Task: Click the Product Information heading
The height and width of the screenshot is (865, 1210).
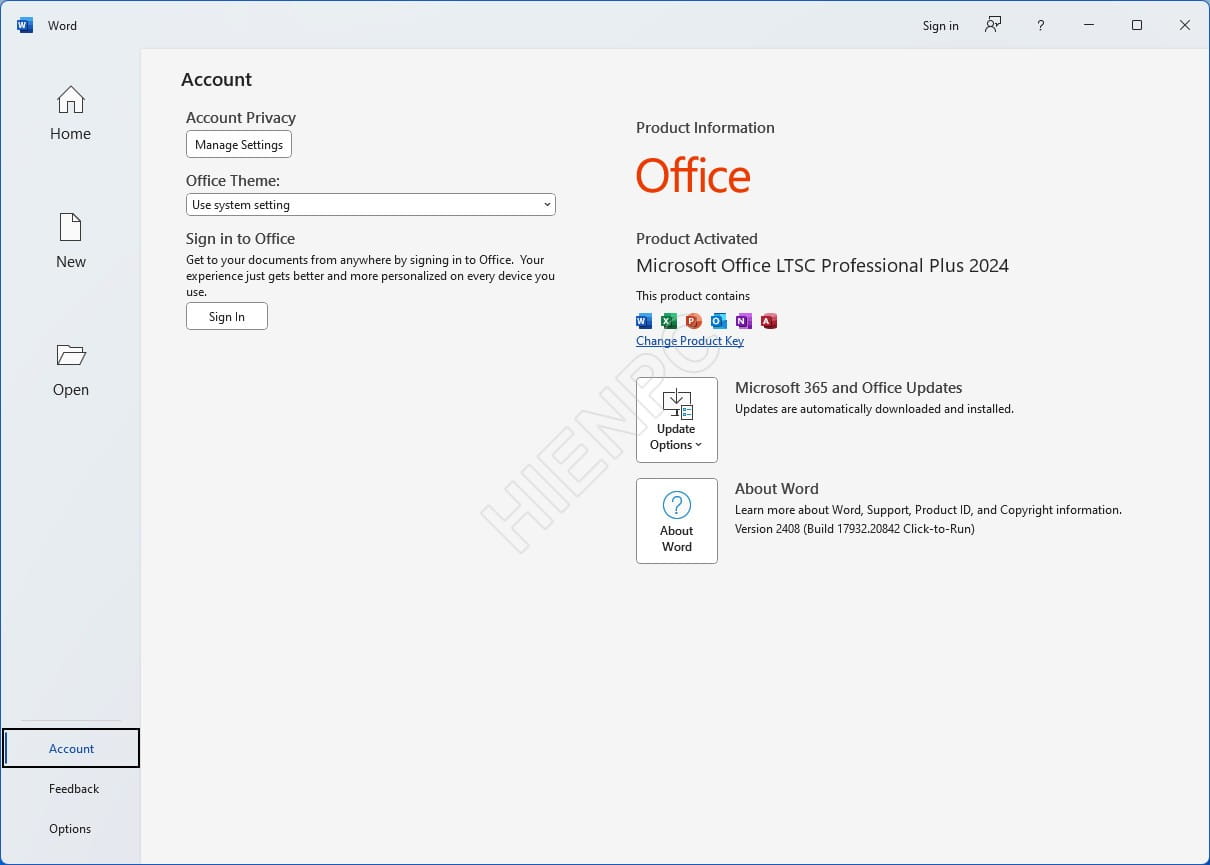Action: pos(705,128)
